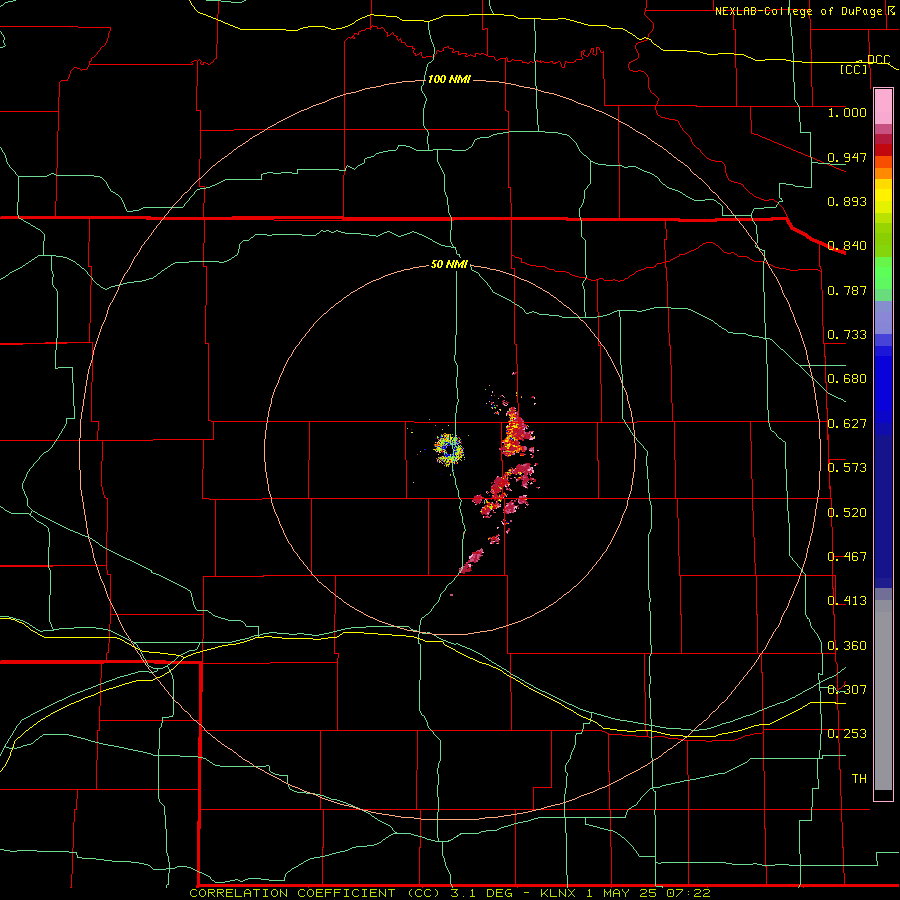This screenshot has height=900, width=900.
Task: Pick the orange color segment of the legend
Action: [883, 173]
